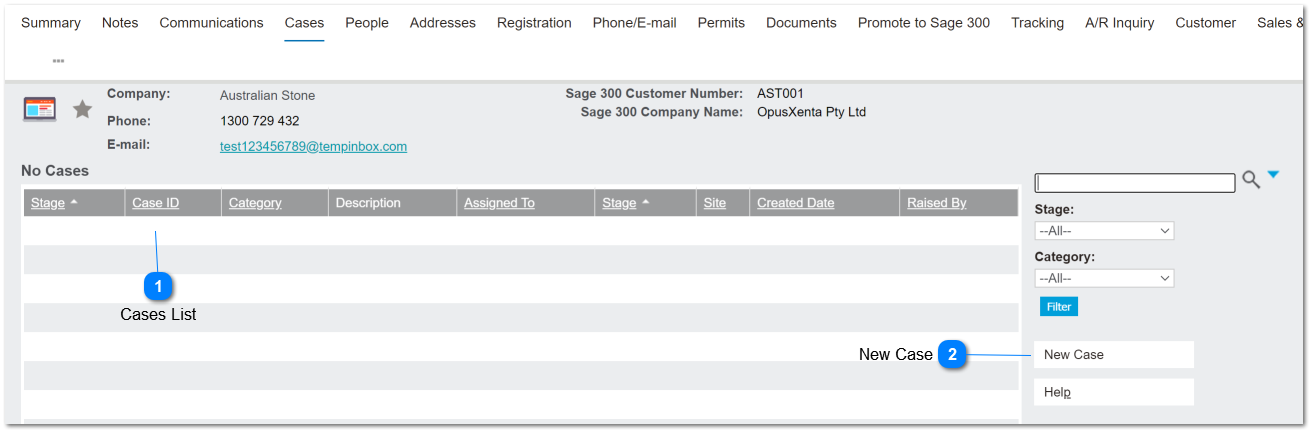Open the A/R Inquiry tab
1312x433 pixels.
[1120, 23]
